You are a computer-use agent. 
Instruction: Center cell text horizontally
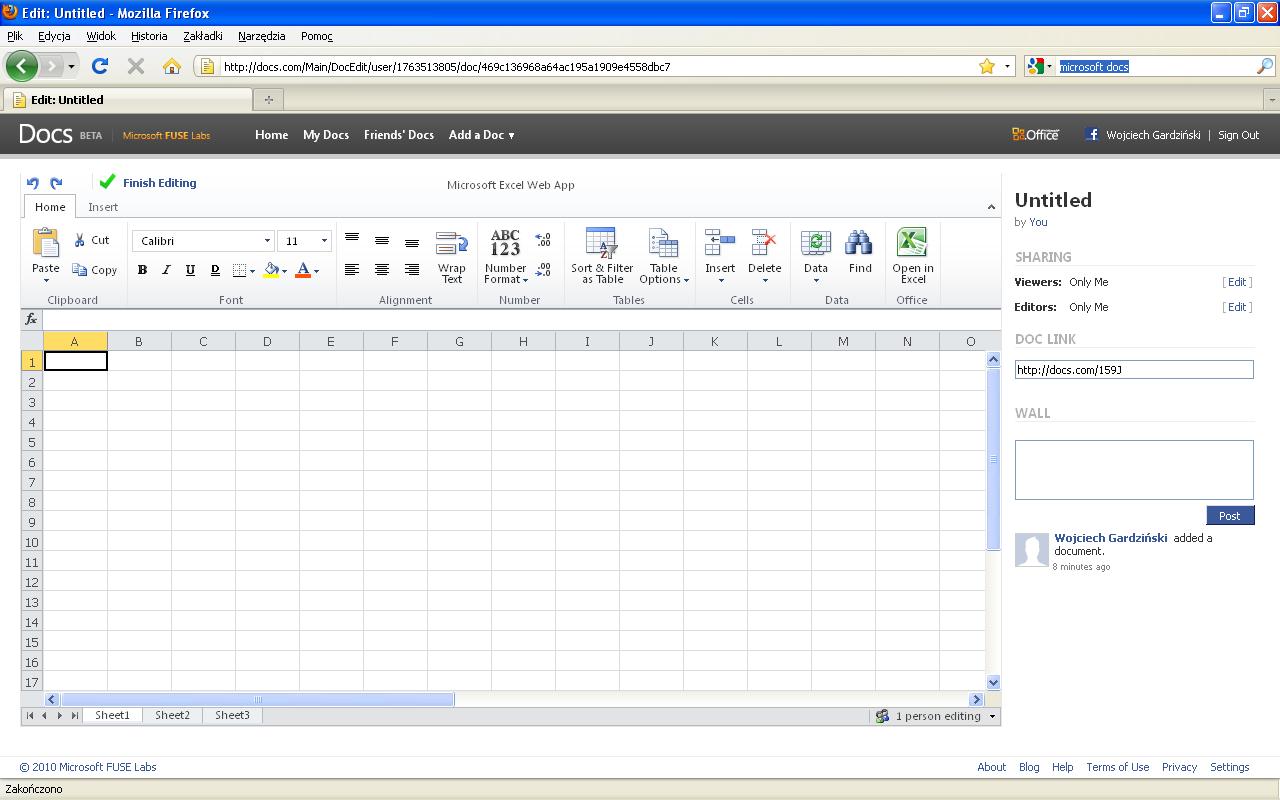(x=382, y=270)
